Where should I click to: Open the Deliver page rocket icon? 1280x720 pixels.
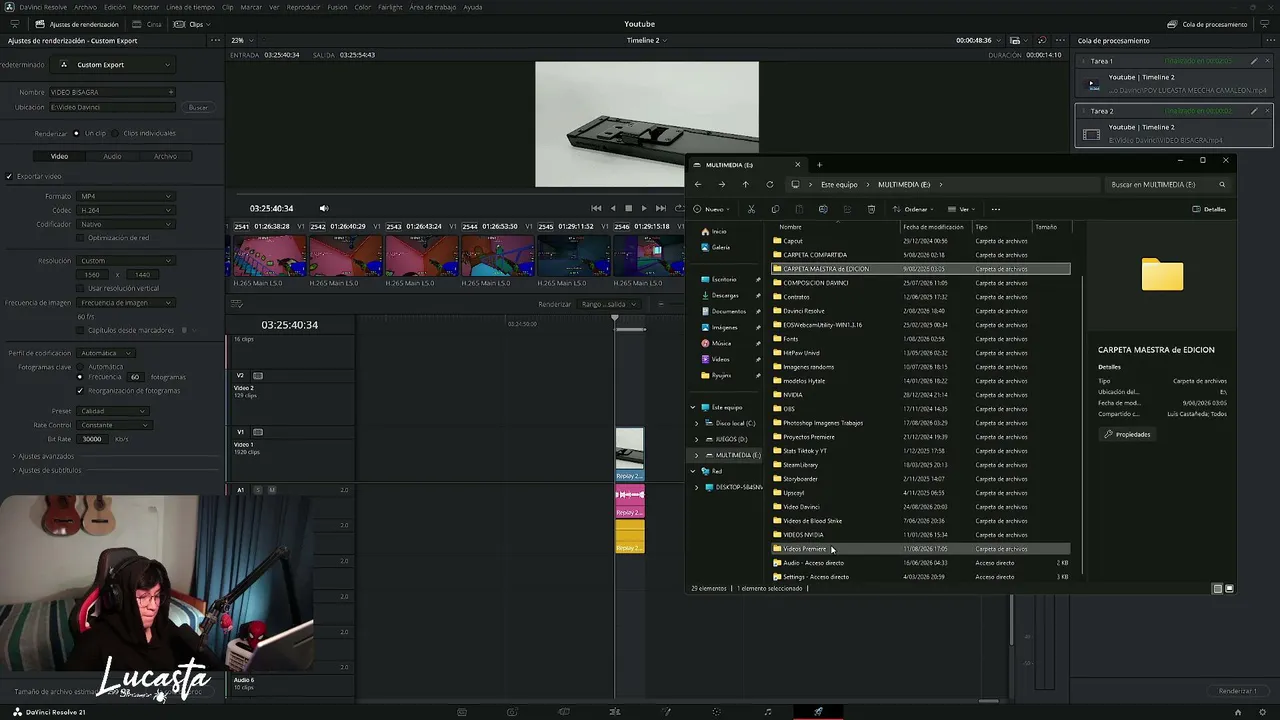(818, 712)
